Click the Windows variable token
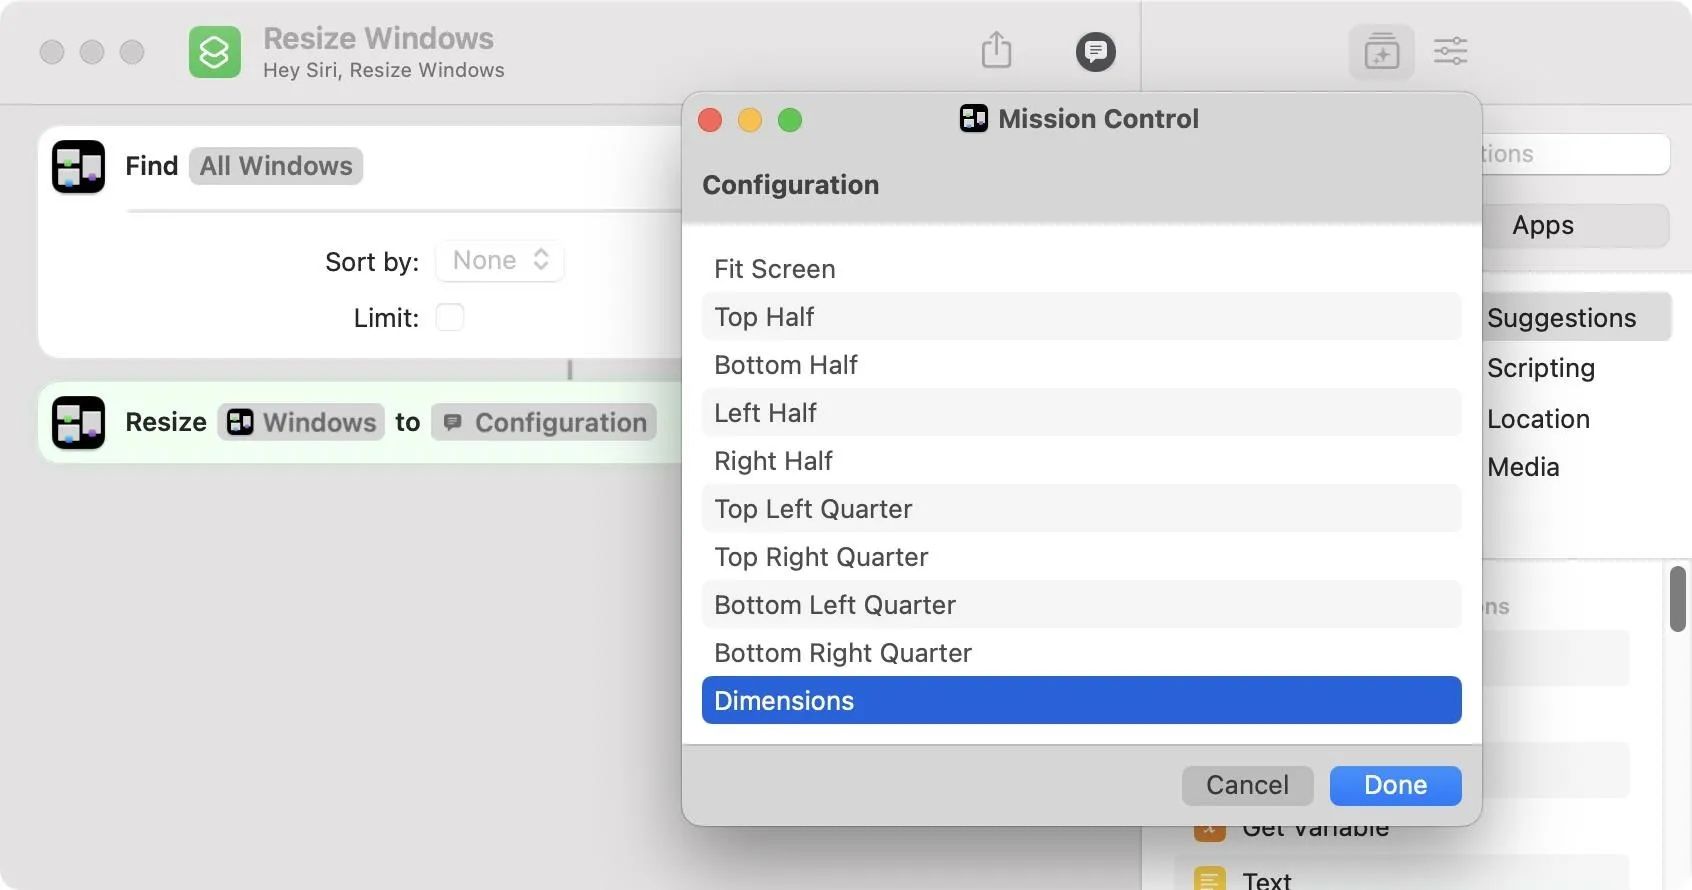This screenshot has height=890, width=1692. [x=301, y=422]
